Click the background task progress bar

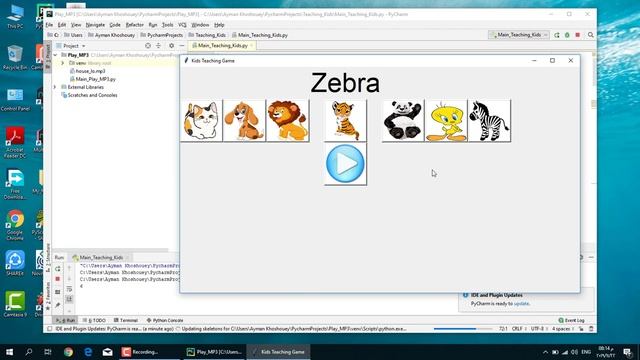(463, 329)
